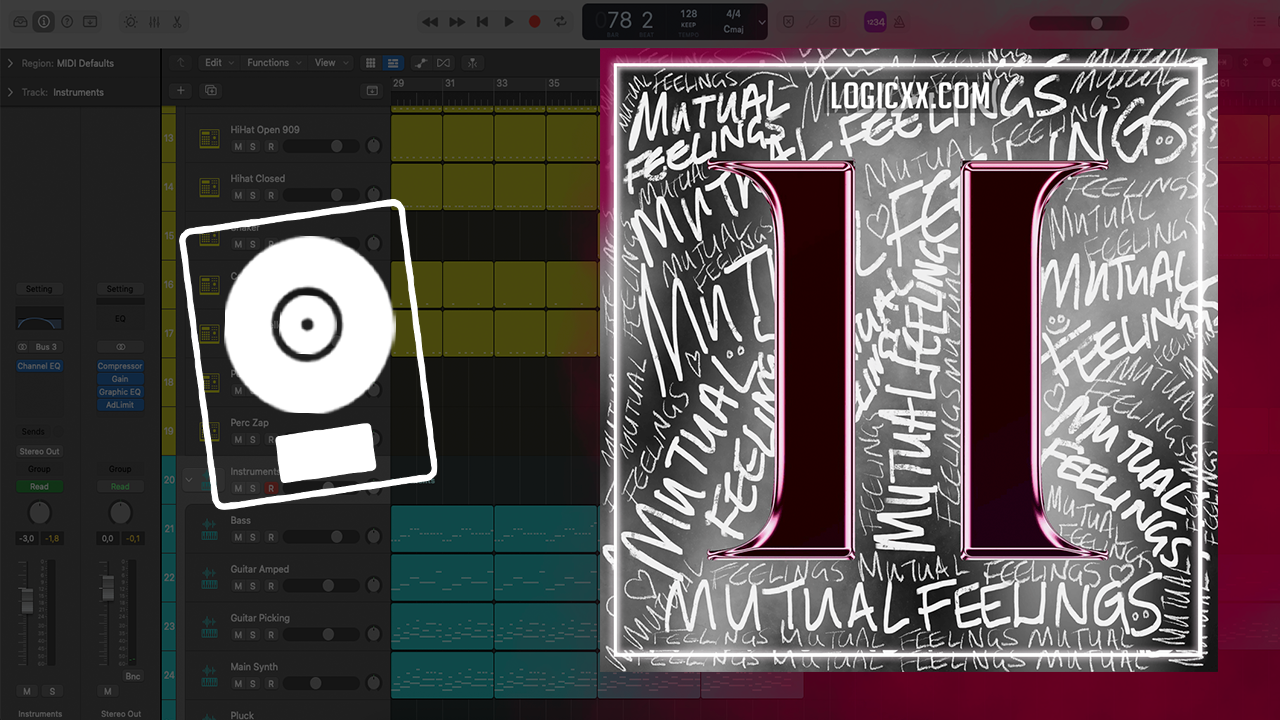The width and height of the screenshot is (1280, 720).
Task: Expand the Region MIDI Defaults disclosure
Action: pos(10,63)
